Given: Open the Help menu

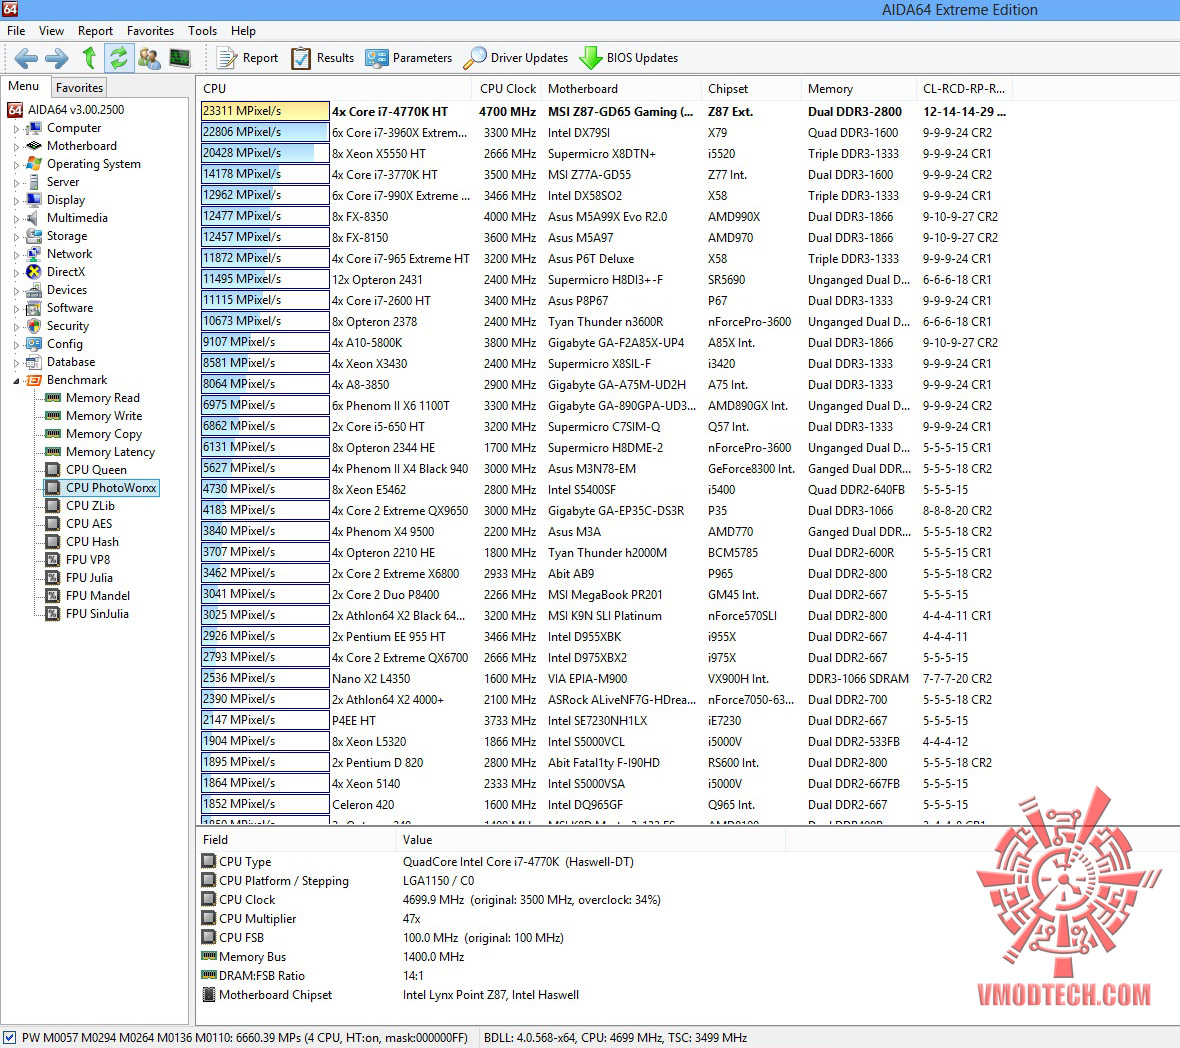Looking at the screenshot, I should pyautogui.click(x=243, y=31).
